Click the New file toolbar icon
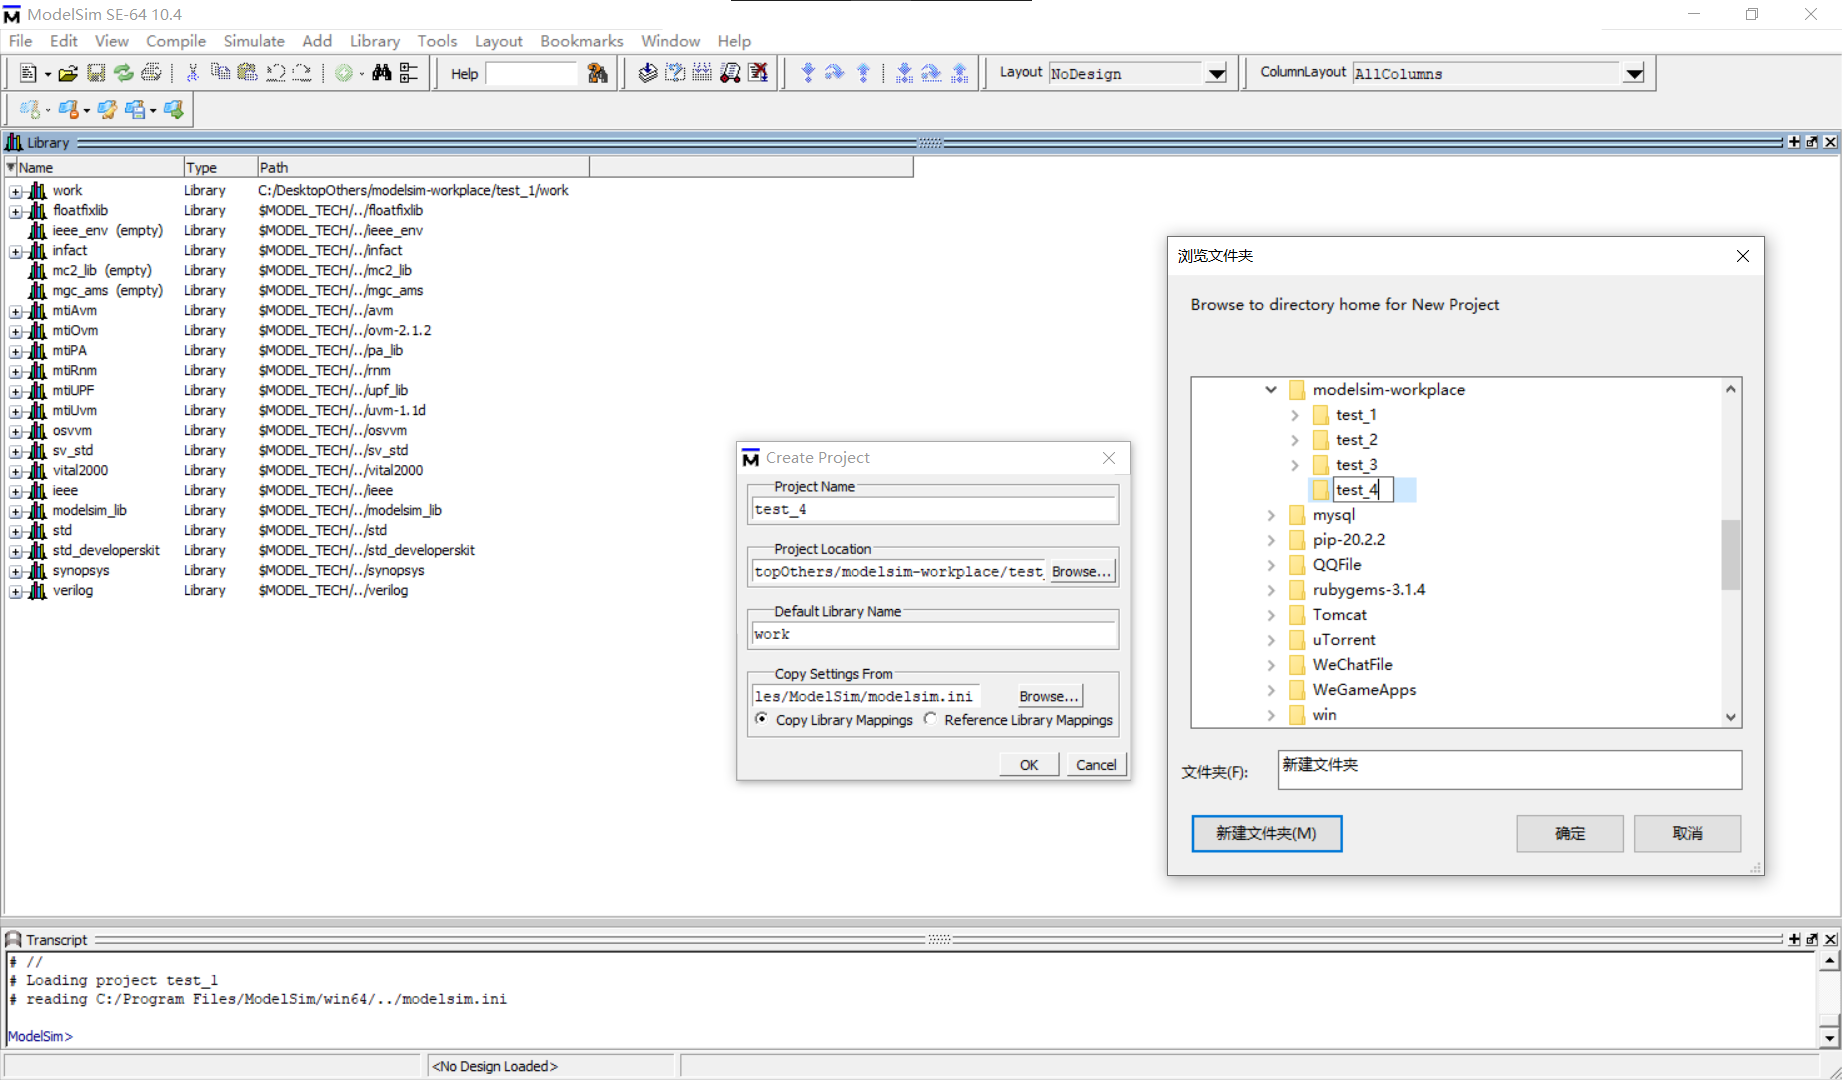The height and width of the screenshot is (1080, 1842). 28,73
